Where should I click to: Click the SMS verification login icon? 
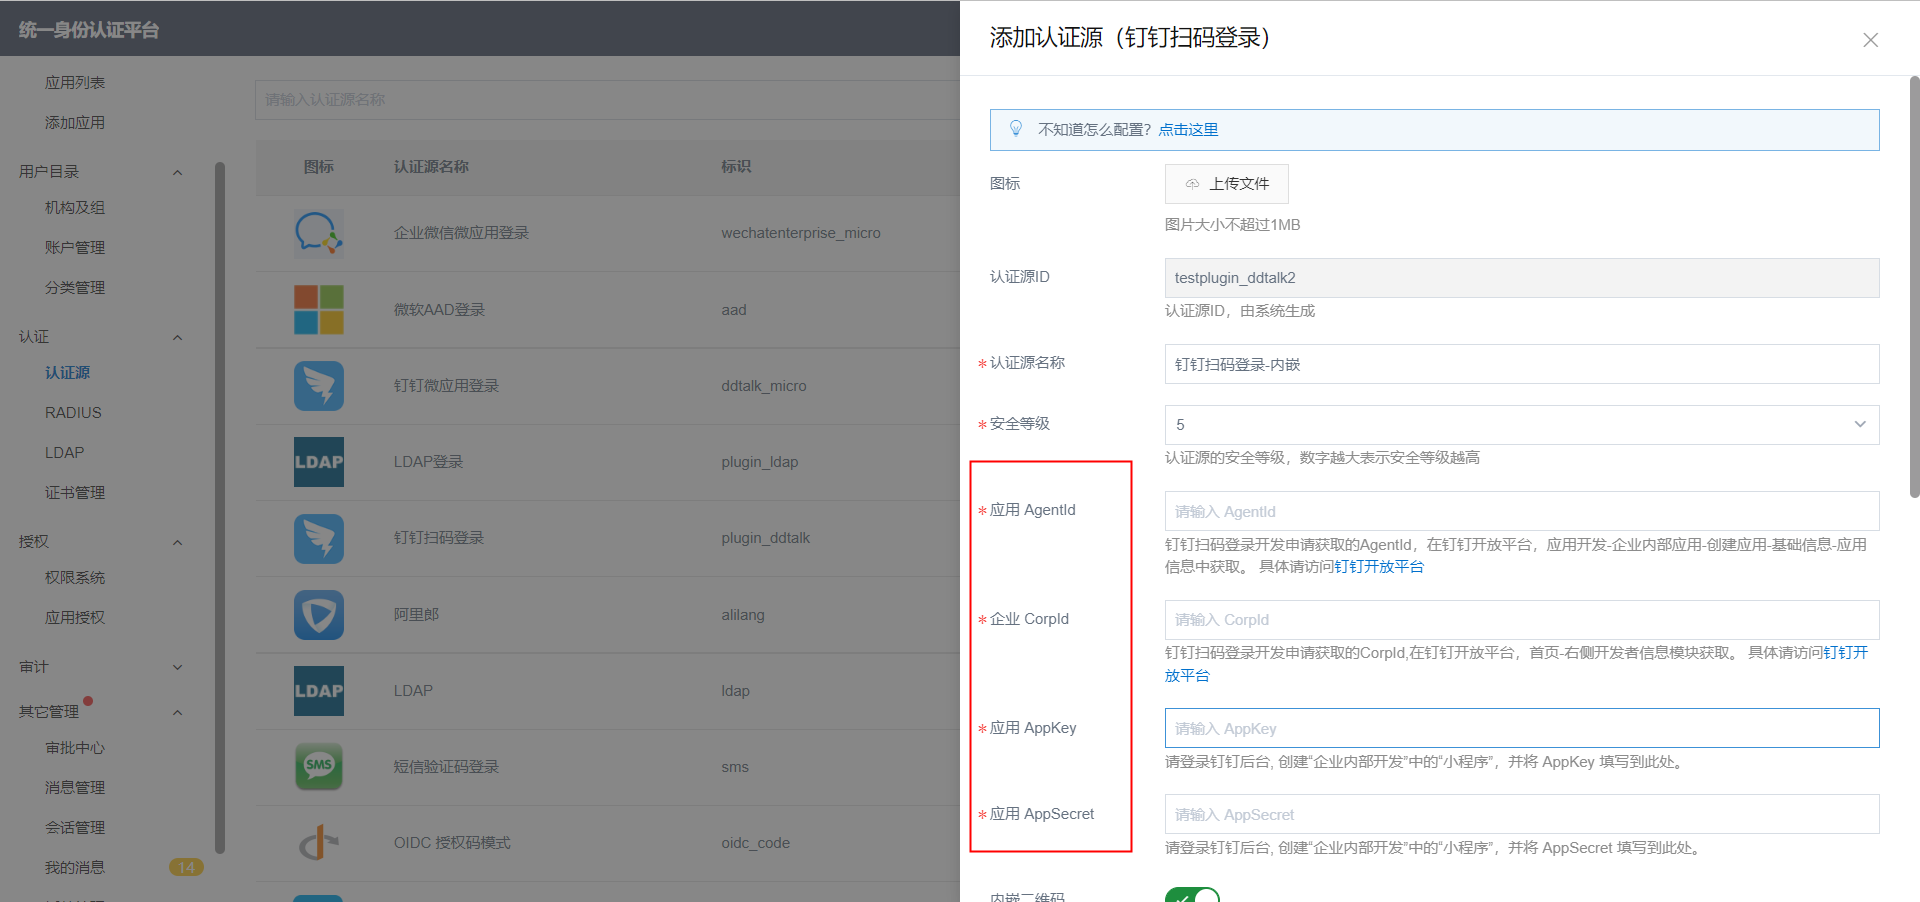coord(318,767)
